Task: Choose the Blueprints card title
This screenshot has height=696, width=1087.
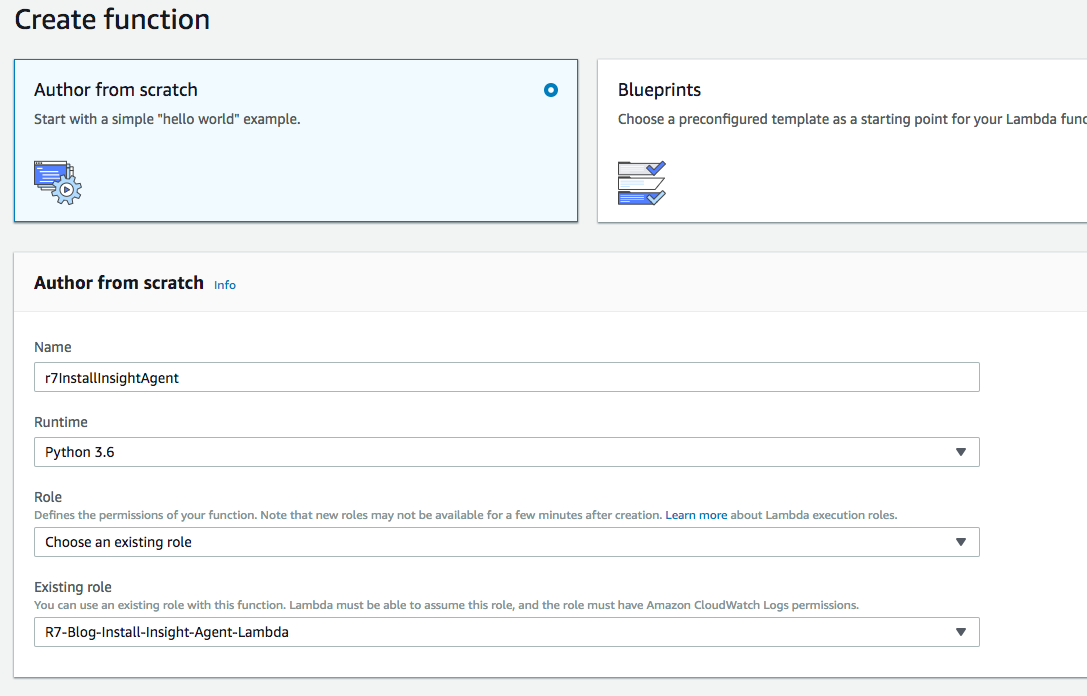Action: (x=659, y=90)
